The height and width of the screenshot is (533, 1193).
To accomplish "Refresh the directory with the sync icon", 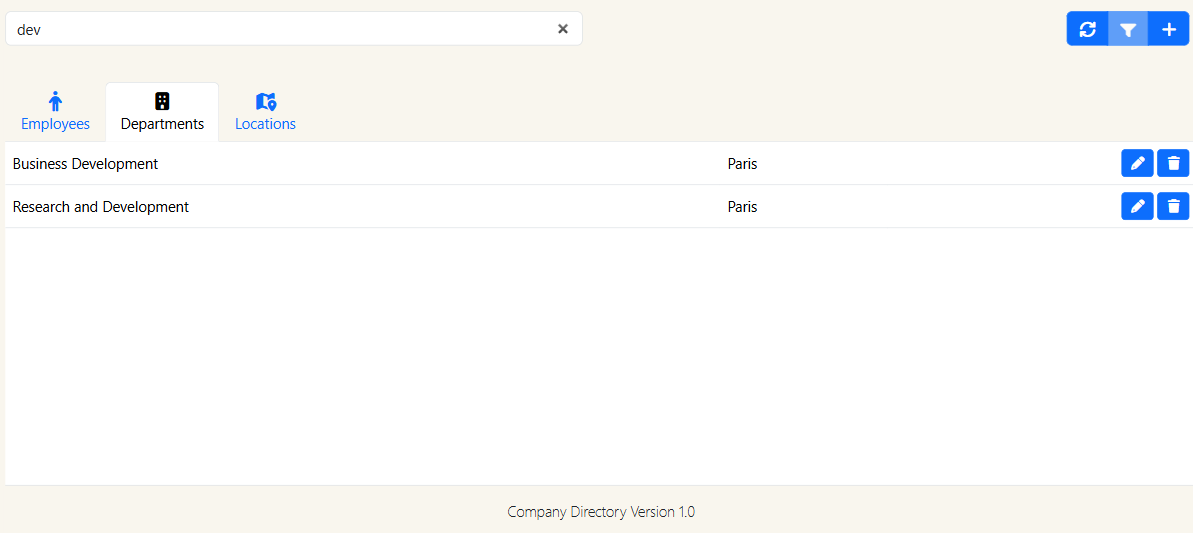I will (1088, 29).
